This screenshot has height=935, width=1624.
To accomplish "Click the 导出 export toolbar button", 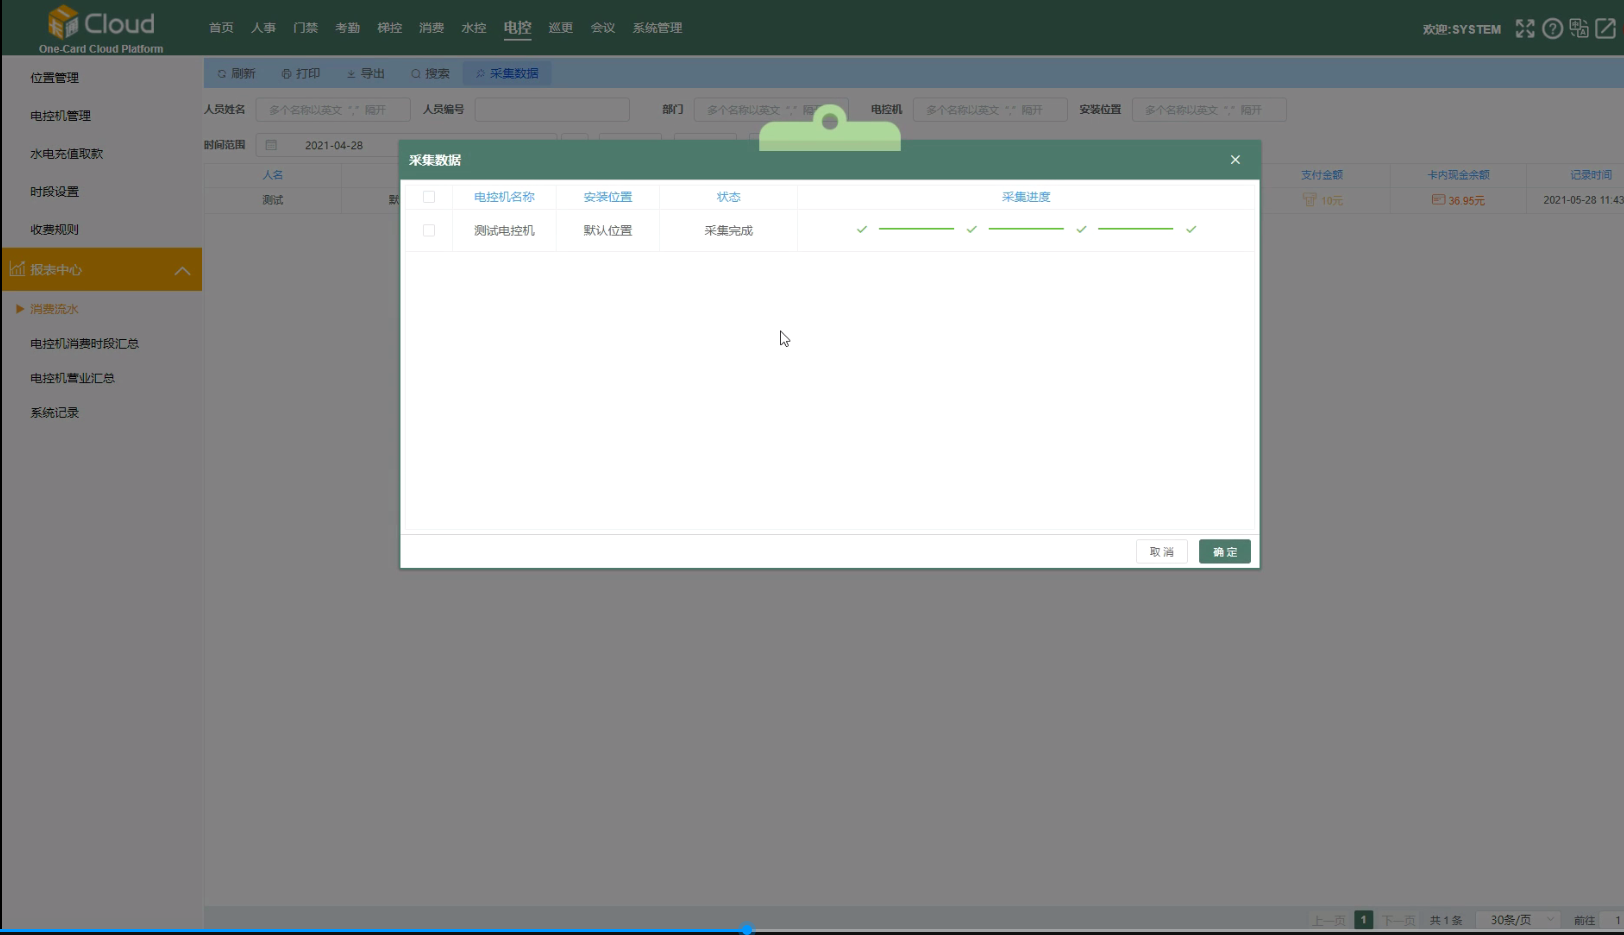I will [366, 74].
